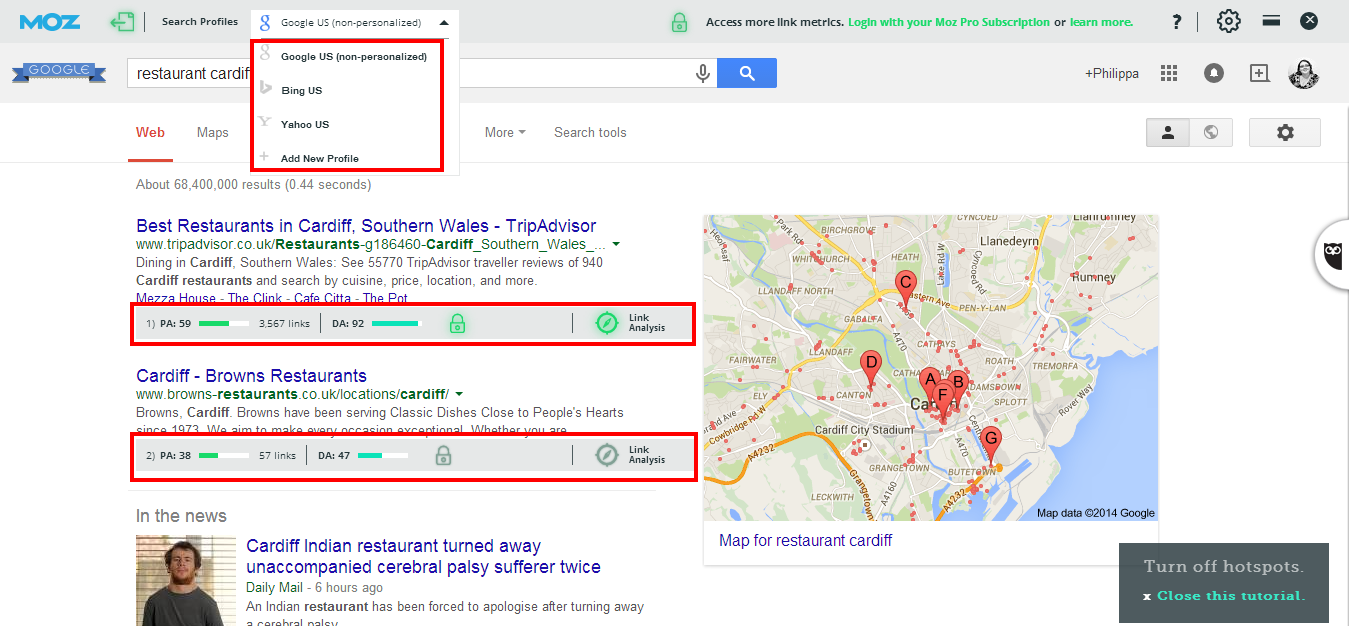The width and height of the screenshot is (1349, 626).
Task: Click the DA: 92 progress bar
Action: (397, 323)
